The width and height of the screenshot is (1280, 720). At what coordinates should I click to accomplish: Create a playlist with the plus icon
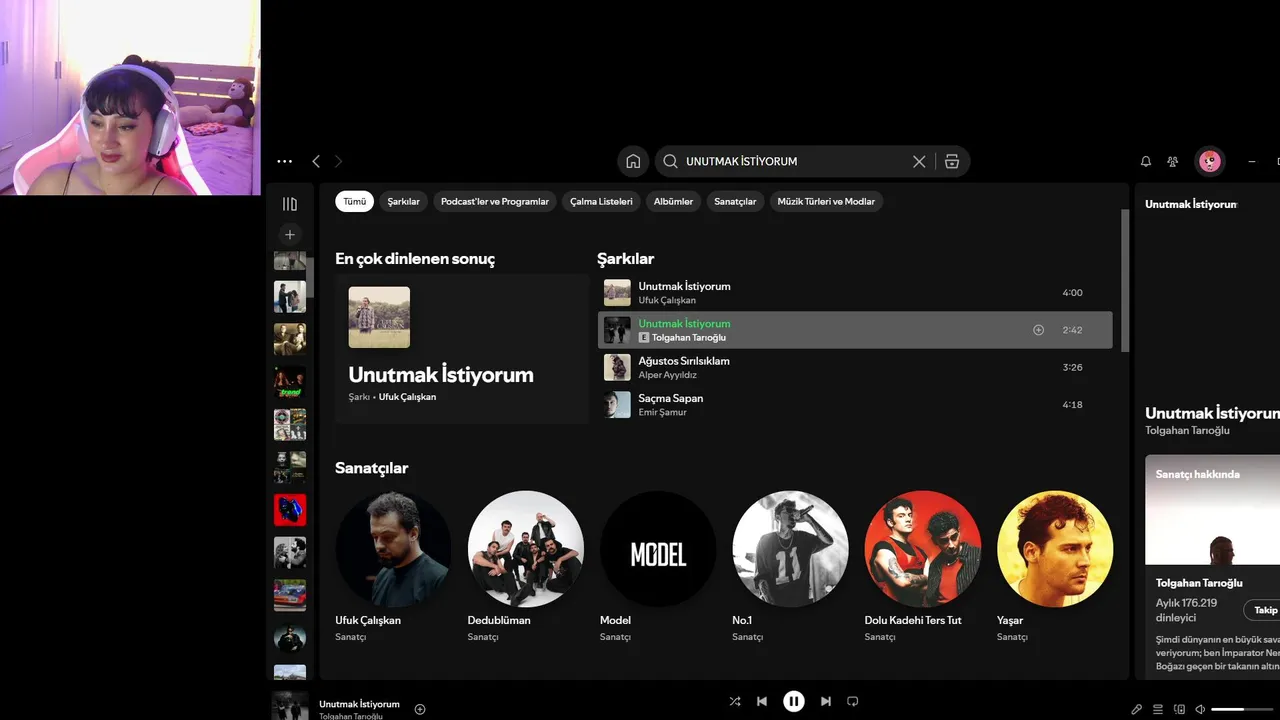point(290,235)
